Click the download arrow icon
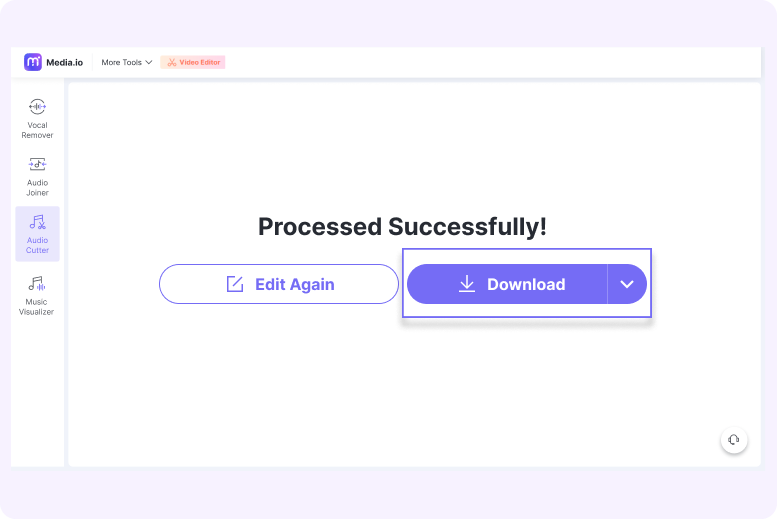 click(467, 284)
